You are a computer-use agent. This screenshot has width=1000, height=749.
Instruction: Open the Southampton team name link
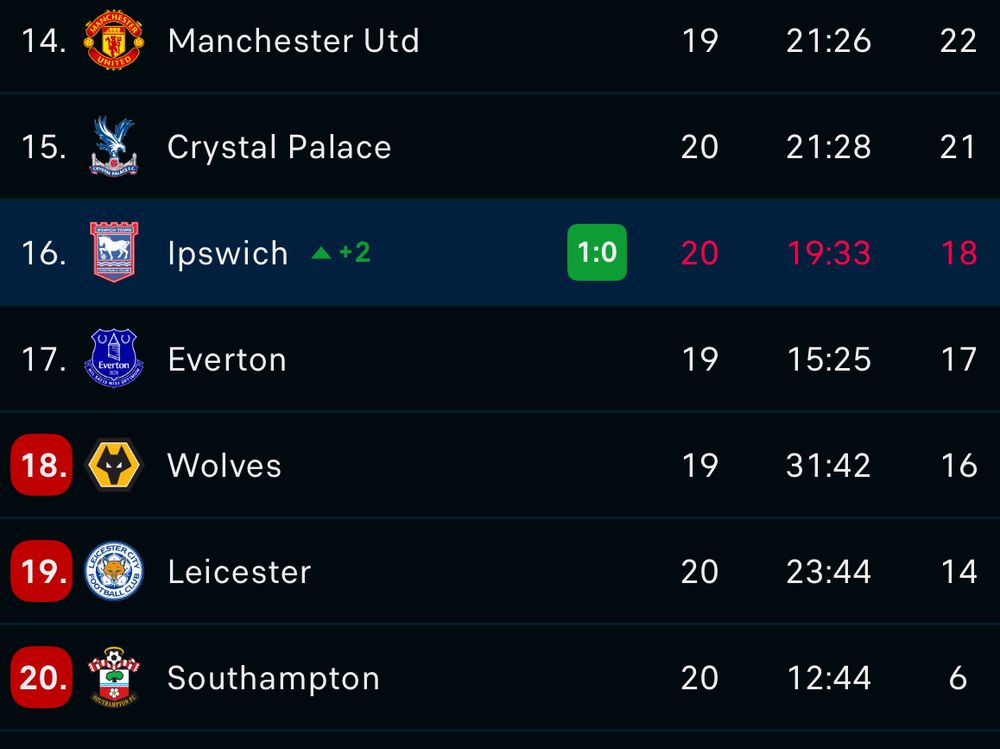(273, 677)
